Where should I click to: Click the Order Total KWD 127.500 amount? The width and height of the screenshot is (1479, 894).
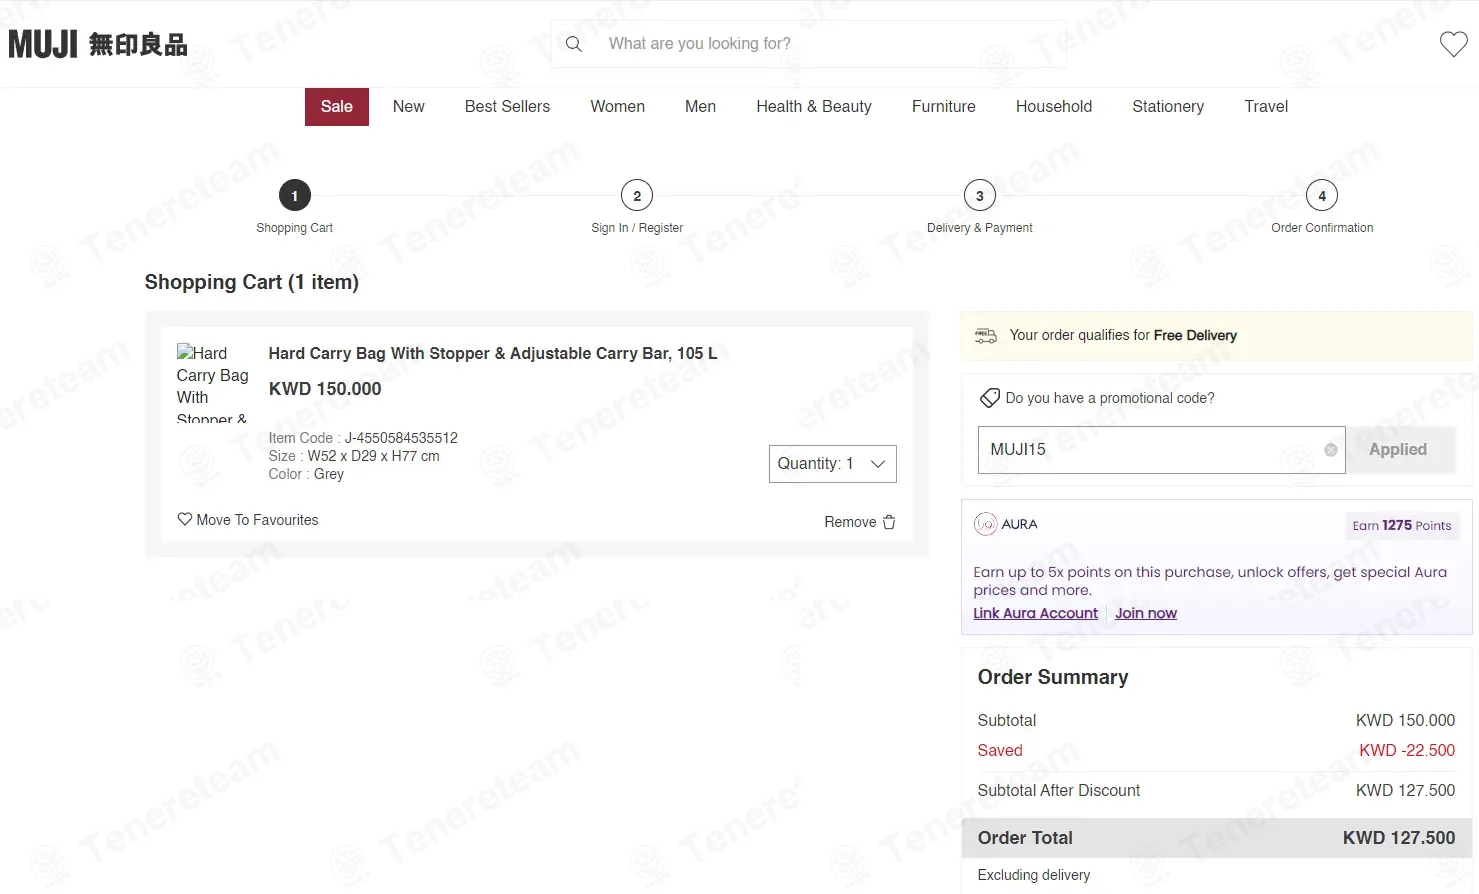tap(1399, 838)
